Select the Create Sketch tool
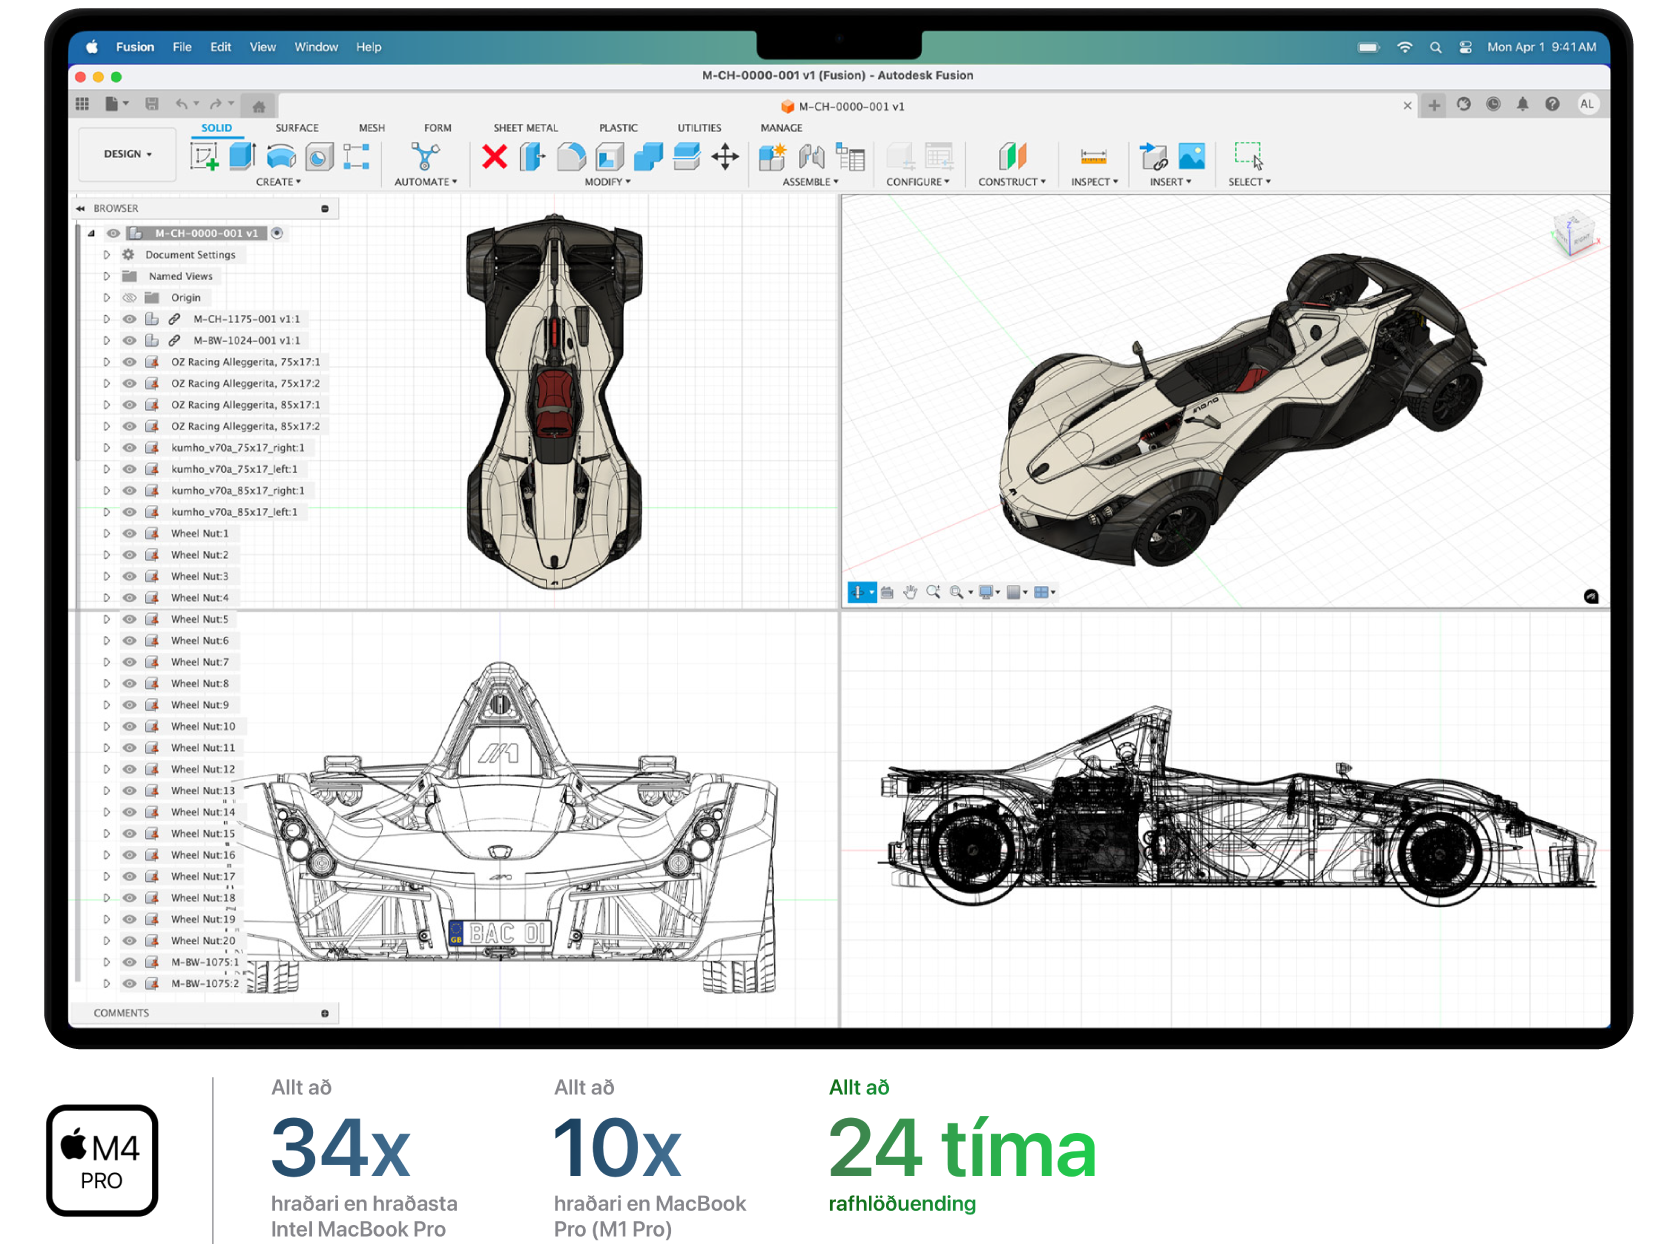1671x1258 pixels. [x=204, y=156]
